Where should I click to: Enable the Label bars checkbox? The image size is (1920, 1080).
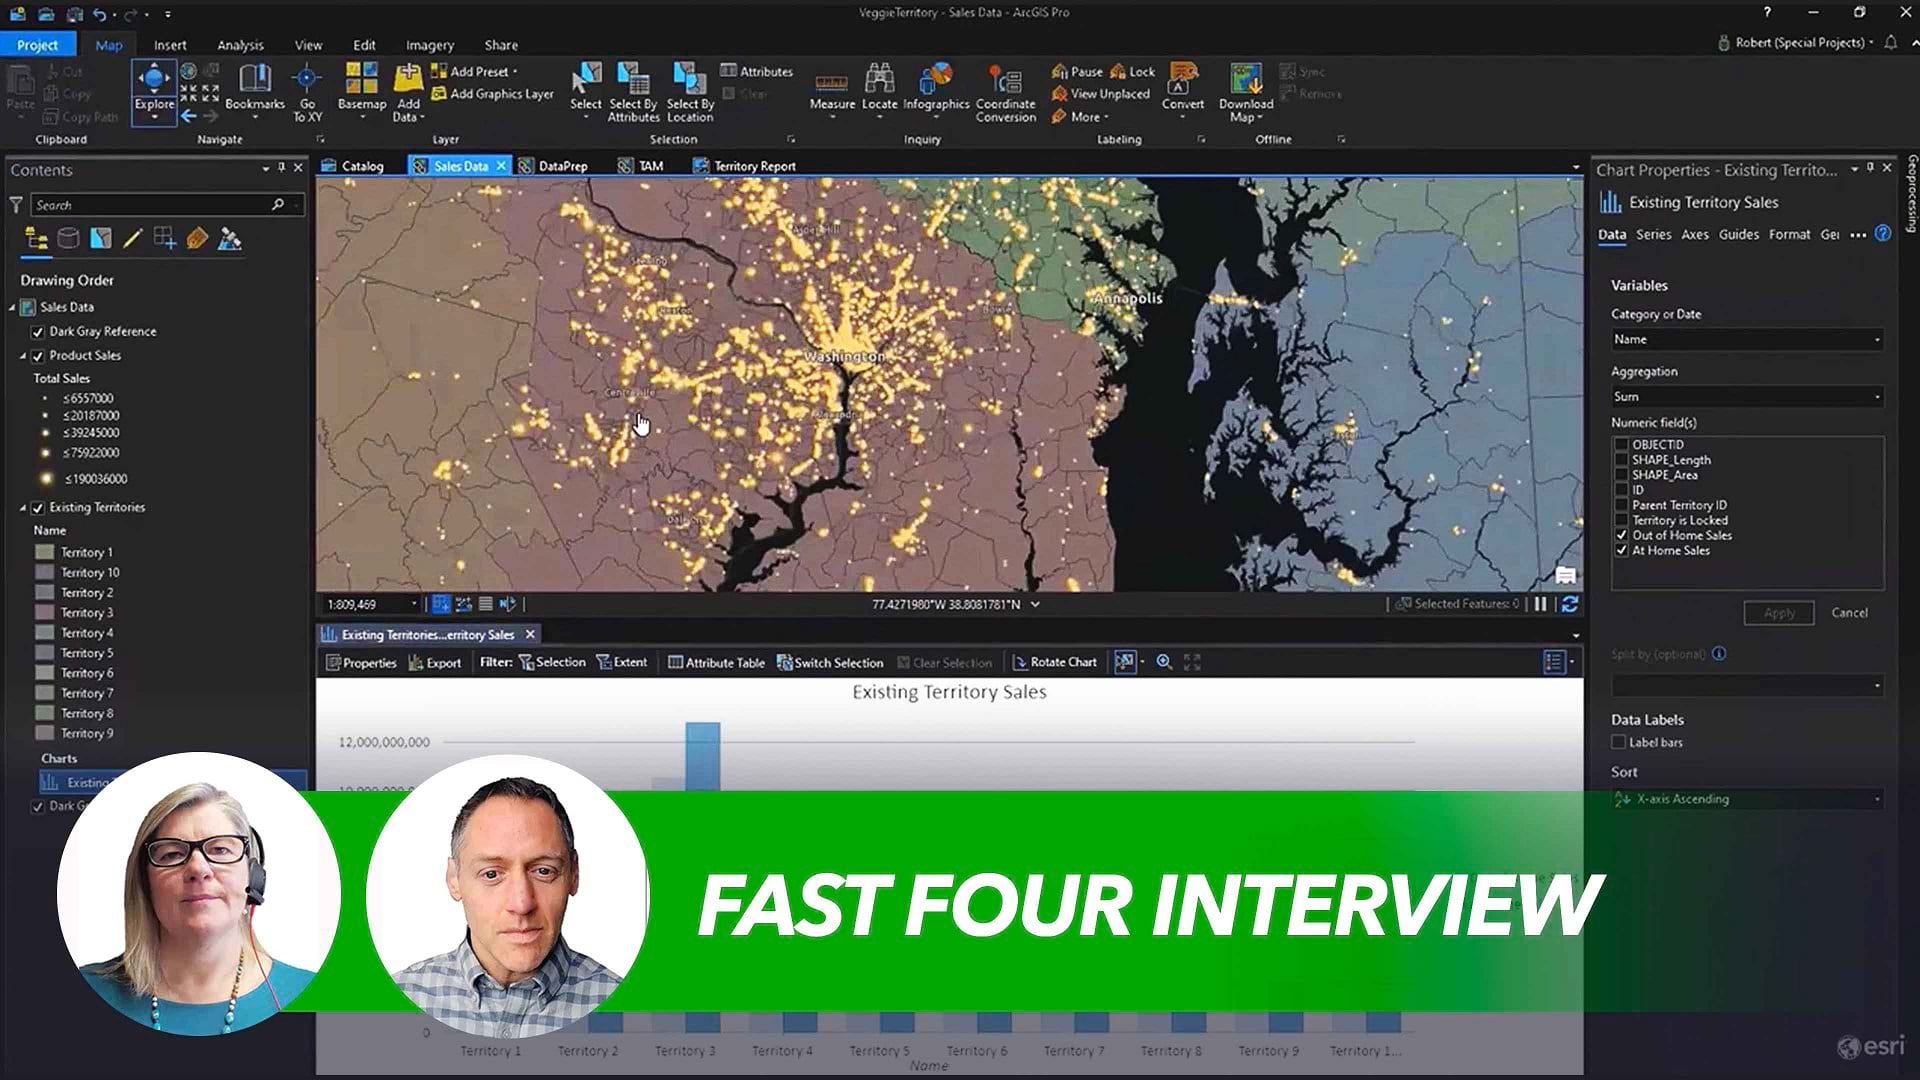click(1618, 742)
